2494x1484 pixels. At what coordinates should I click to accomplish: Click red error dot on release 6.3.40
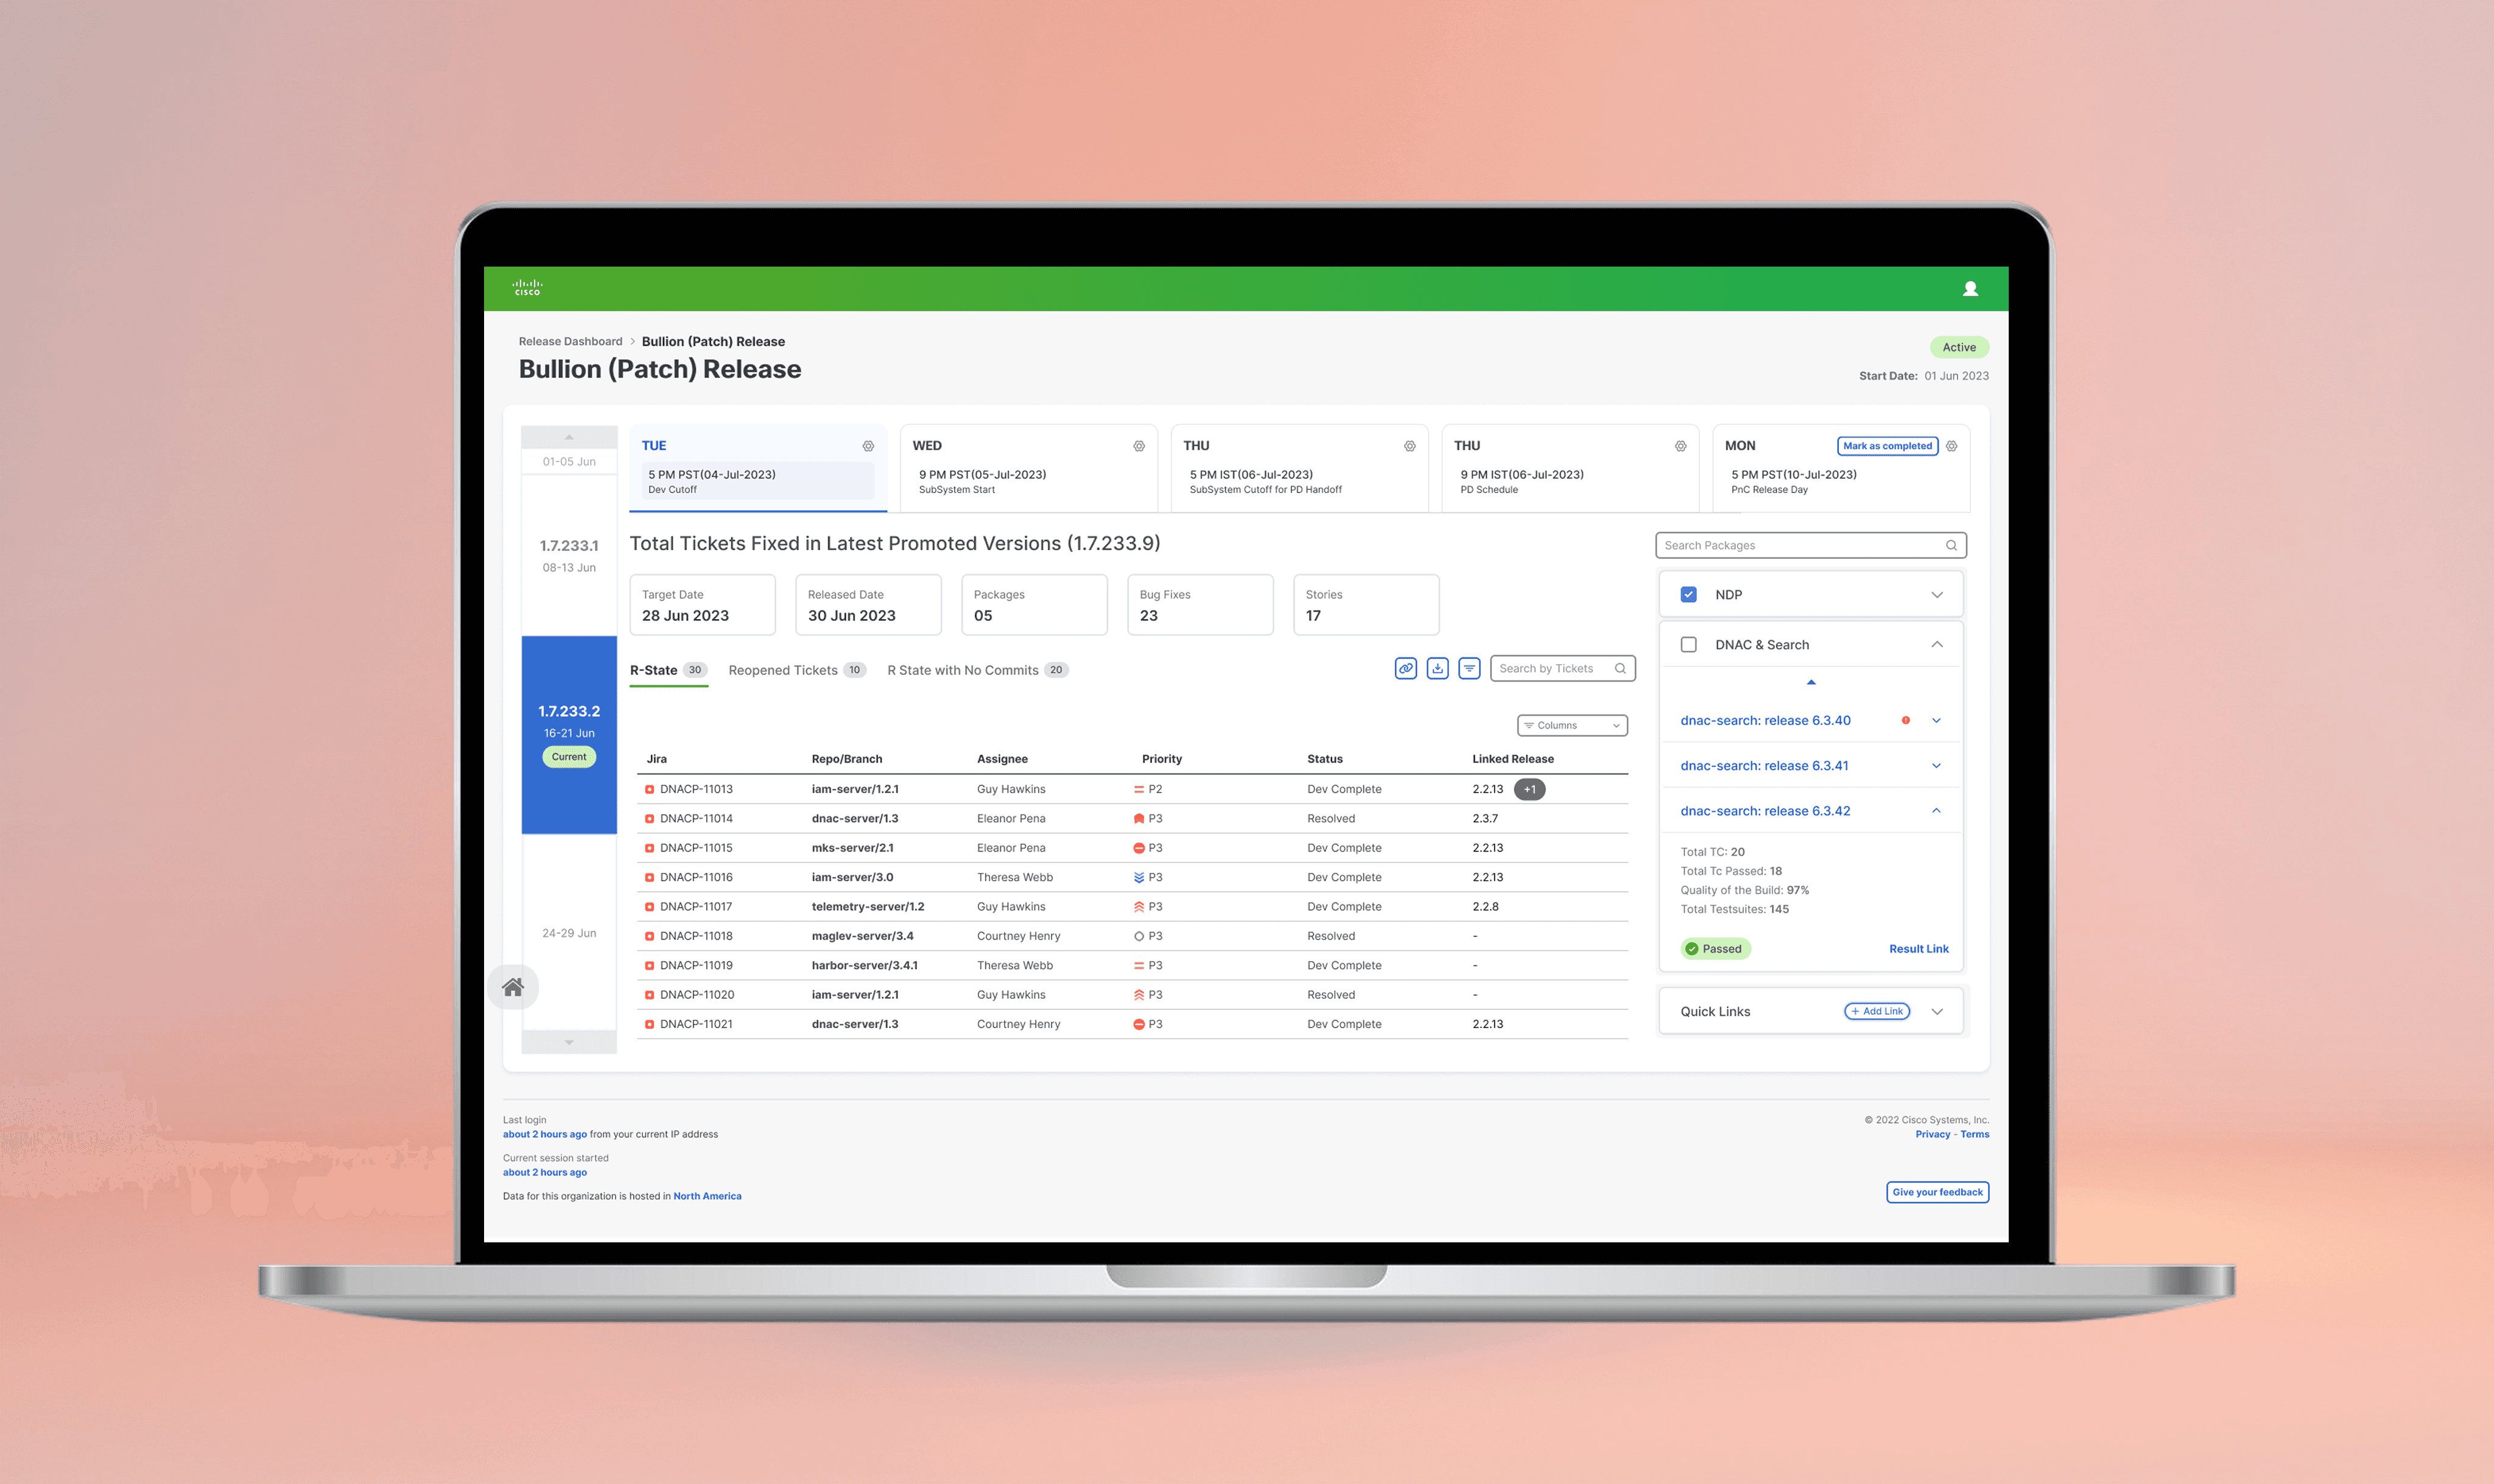[x=1906, y=720]
